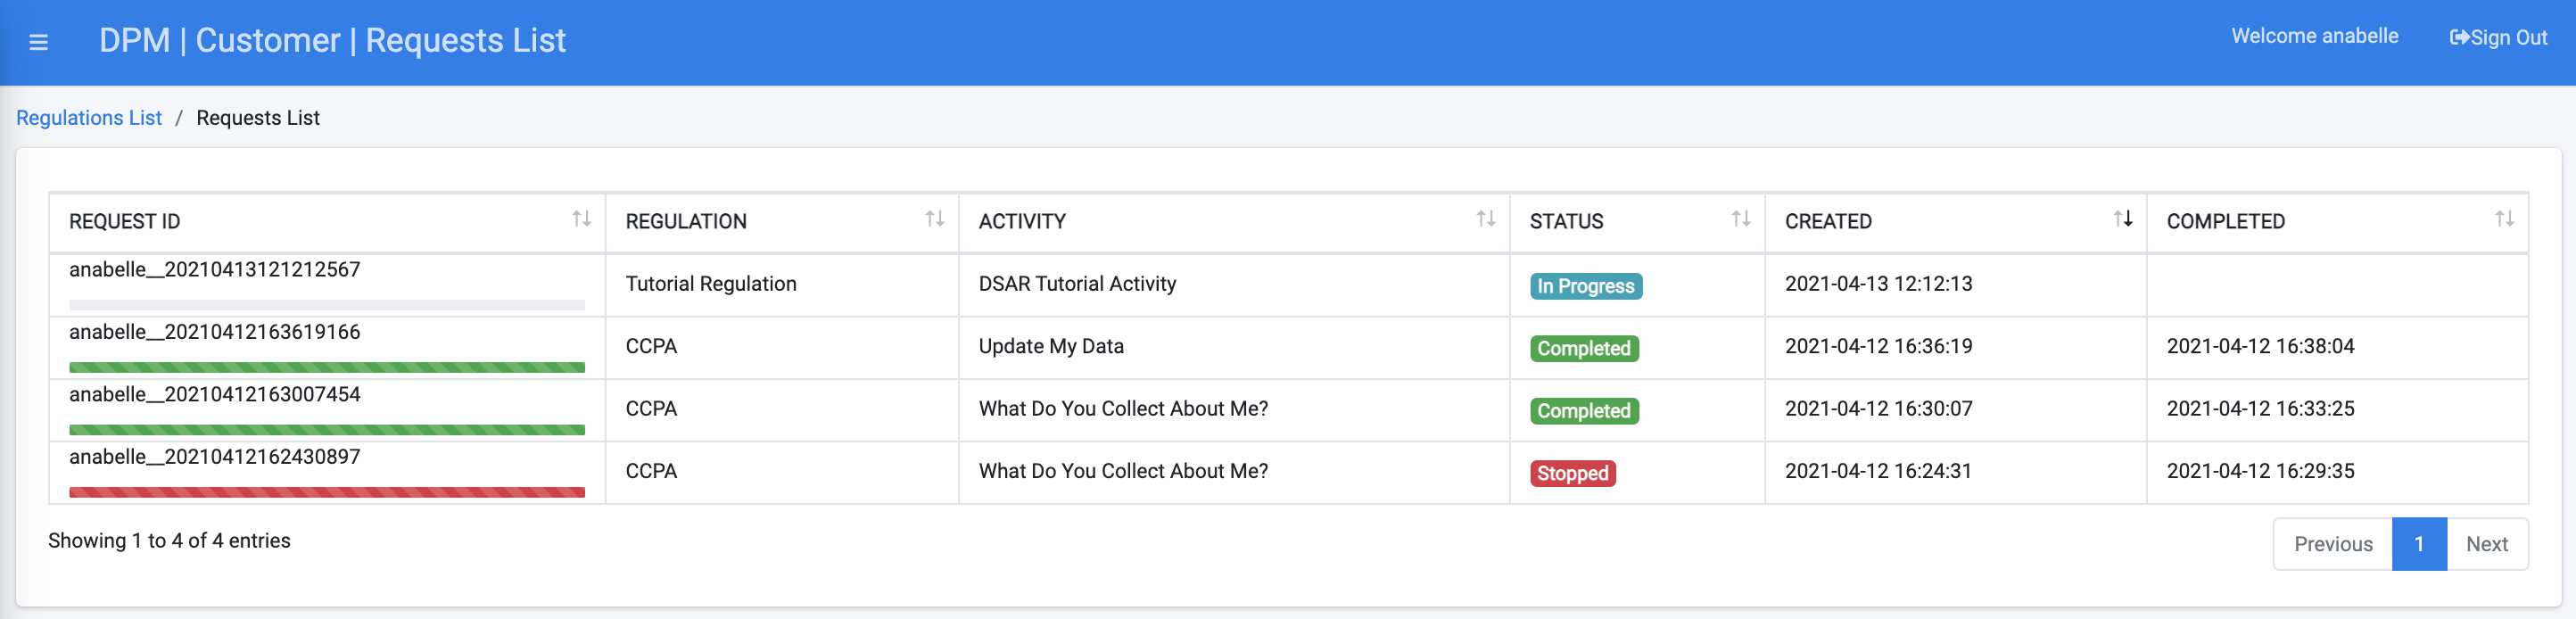Select page 1 in pagination
Screen dimensions: 2576x619
click(x=2418, y=544)
